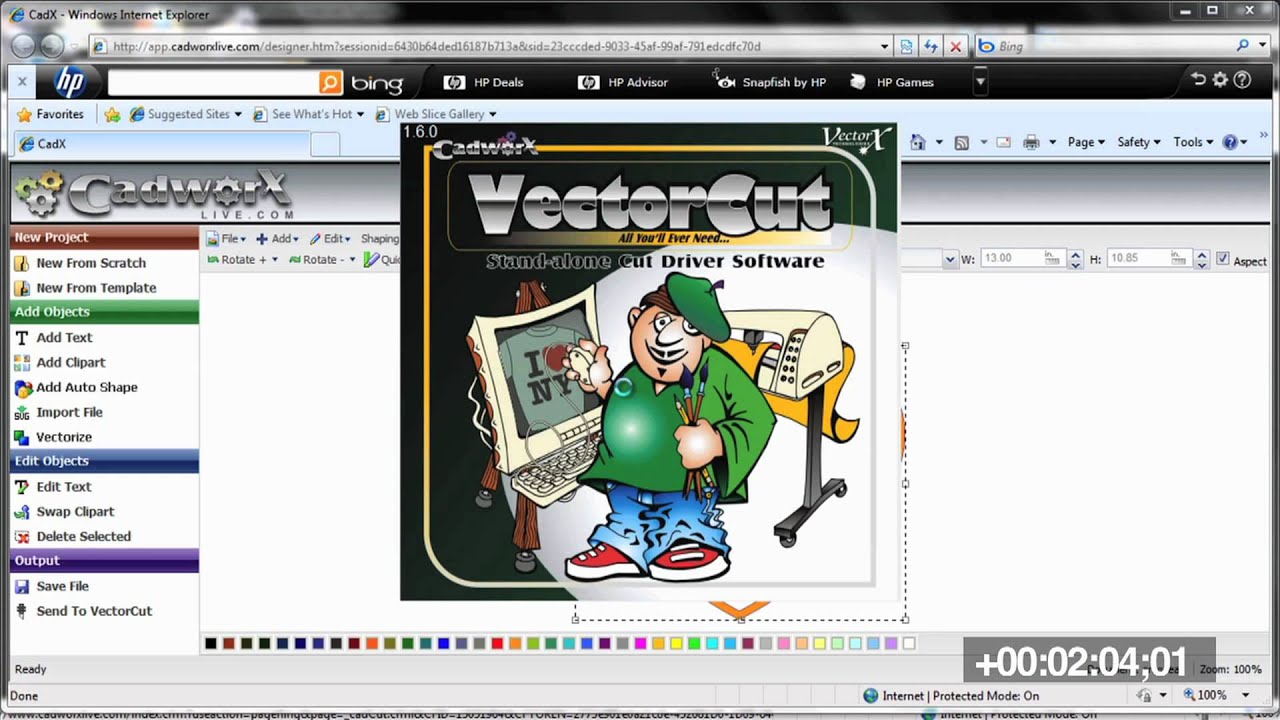Click Add to Favorites Bar star icon
This screenshot has height=720, width=1280.
coord(112,114)
